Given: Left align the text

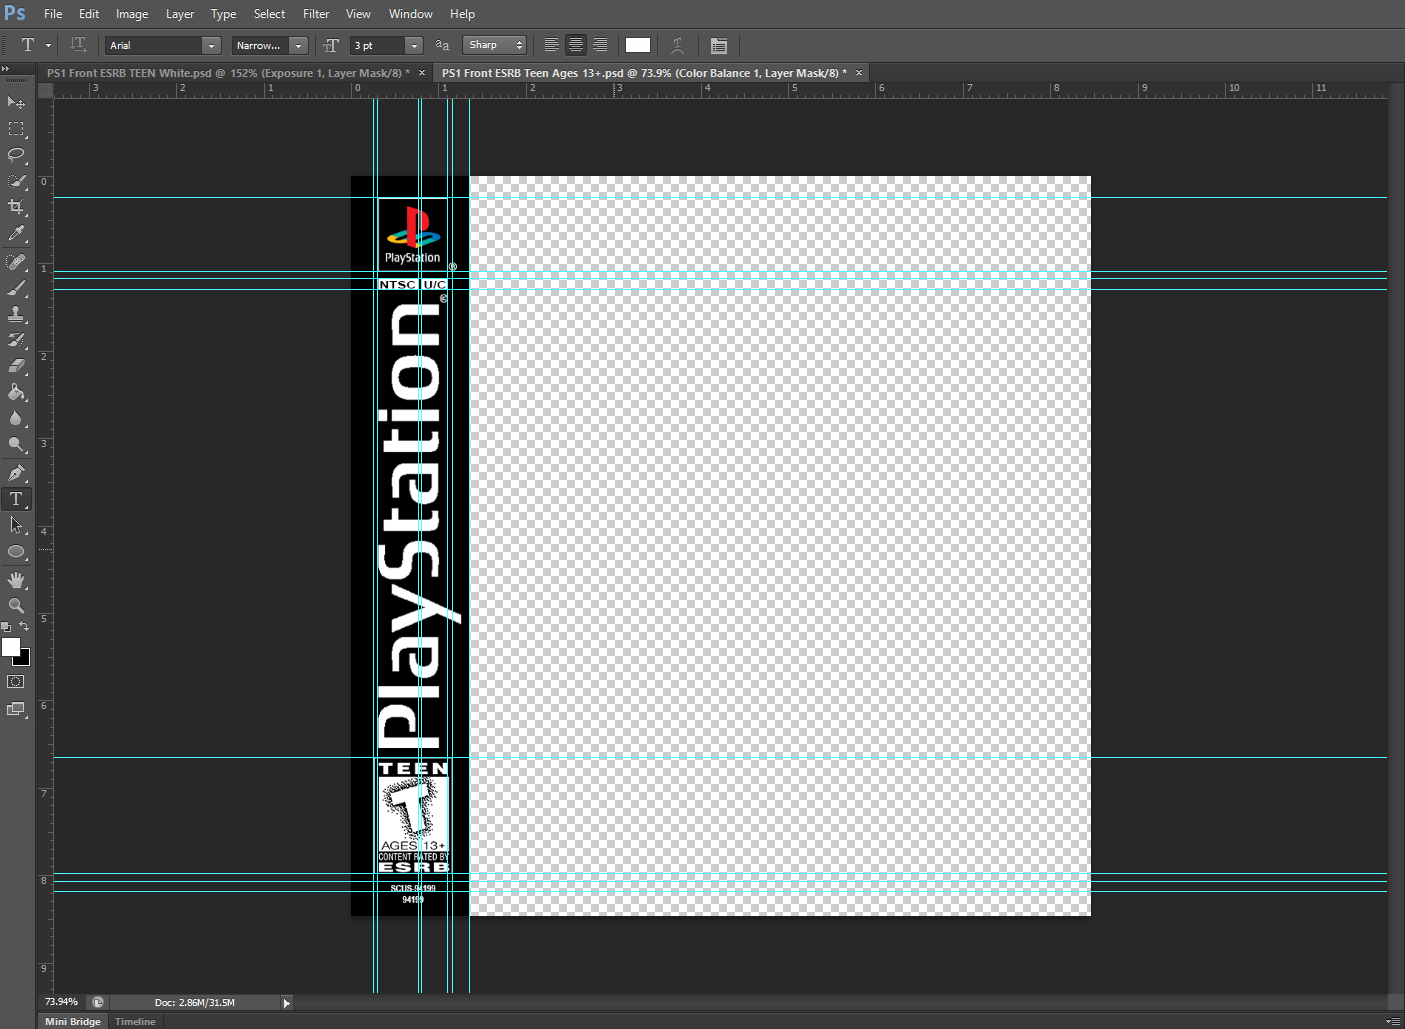Looking at the screenshot, I should pos(552,45).
